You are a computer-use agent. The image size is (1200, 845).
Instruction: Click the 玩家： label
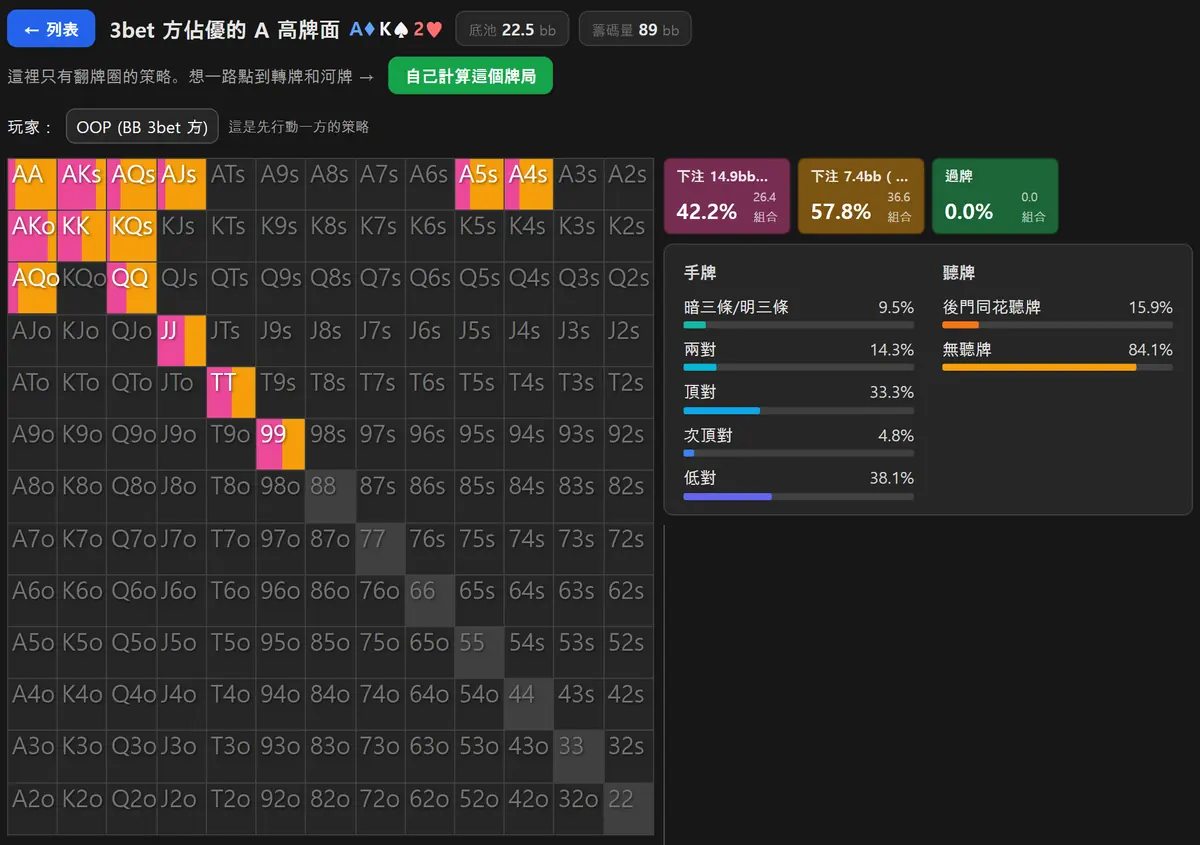tap(30, 127)
